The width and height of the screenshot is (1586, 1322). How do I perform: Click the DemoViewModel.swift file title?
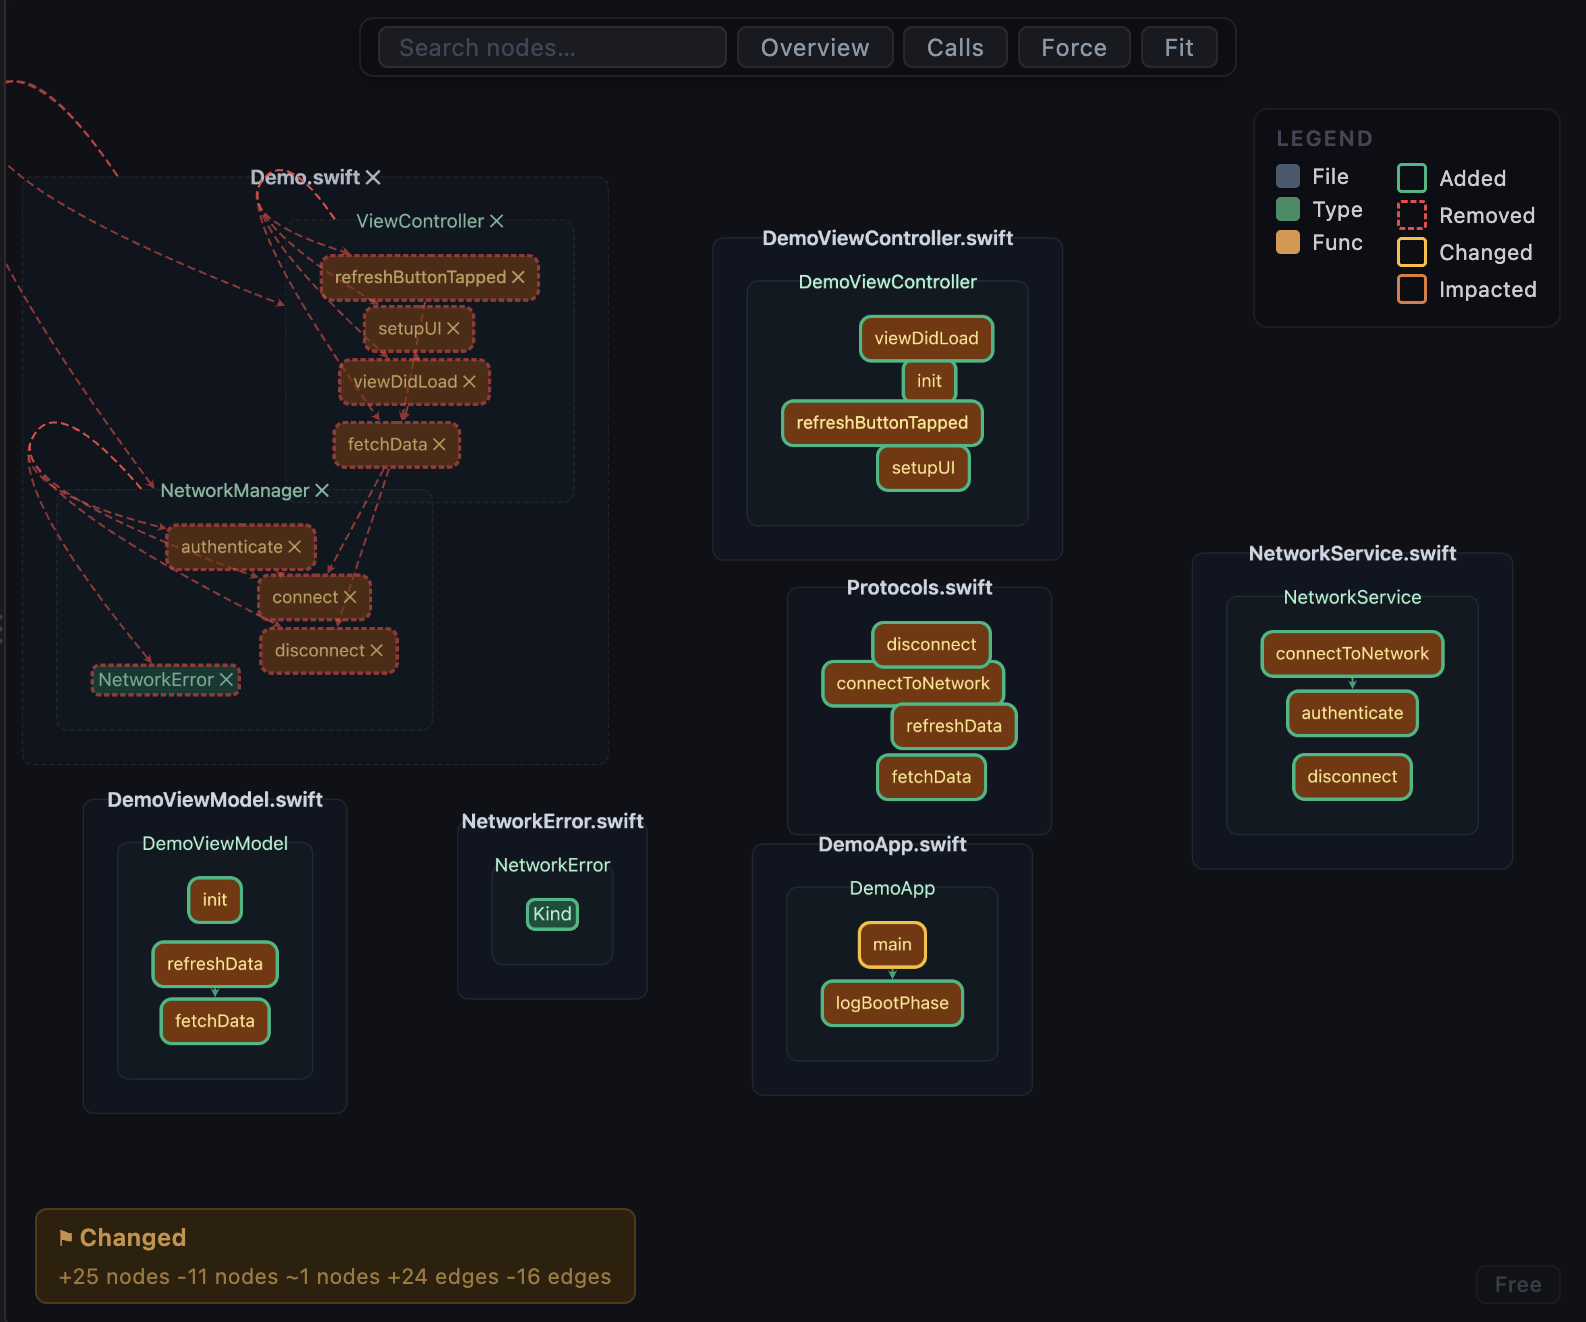(215, 800)
